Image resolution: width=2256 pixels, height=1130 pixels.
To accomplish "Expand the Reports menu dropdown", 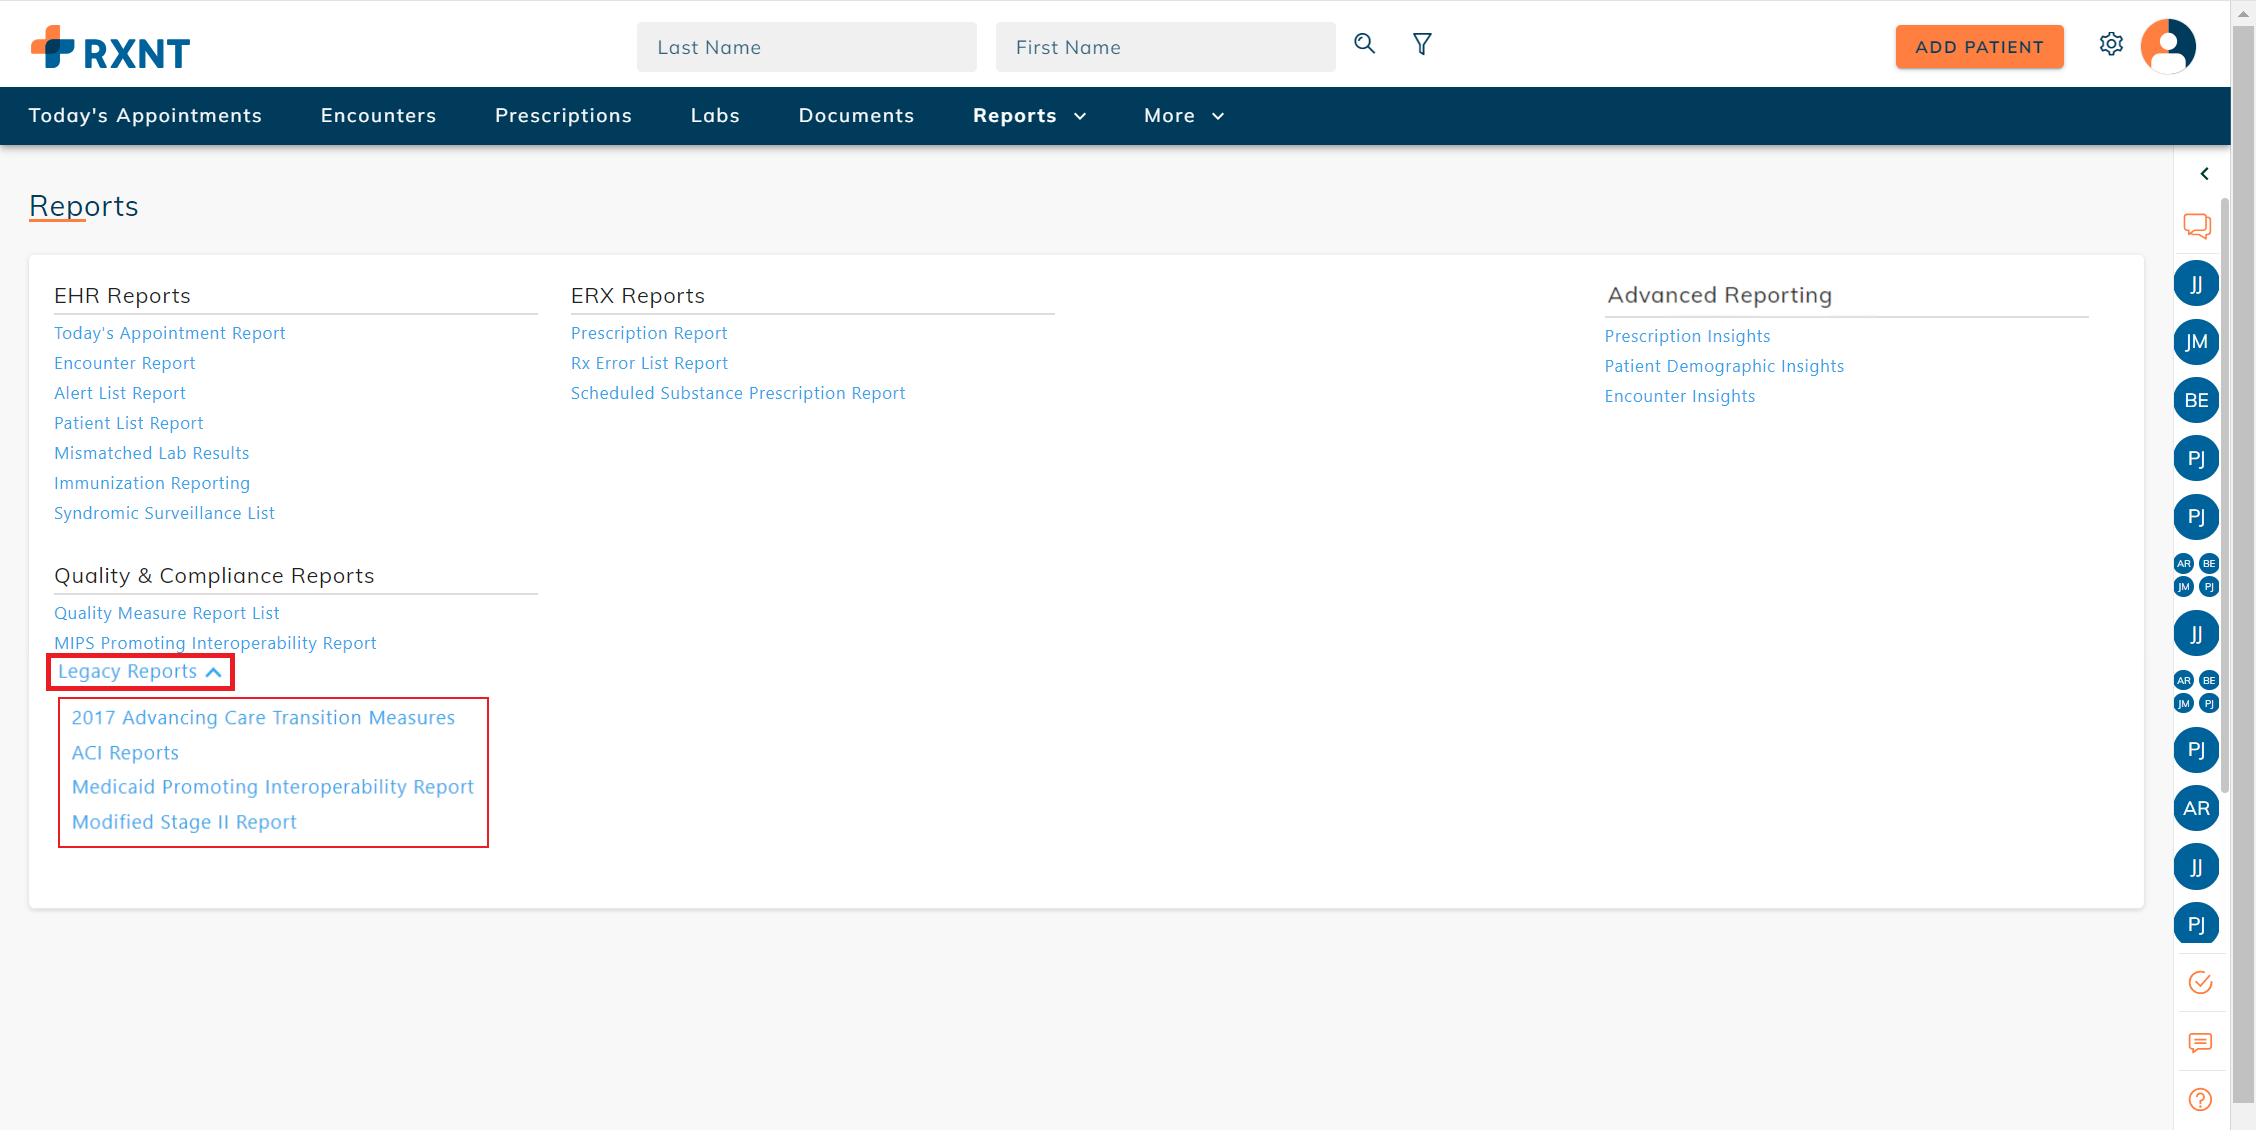I will pyautogui.click(x=1029, y=116).
